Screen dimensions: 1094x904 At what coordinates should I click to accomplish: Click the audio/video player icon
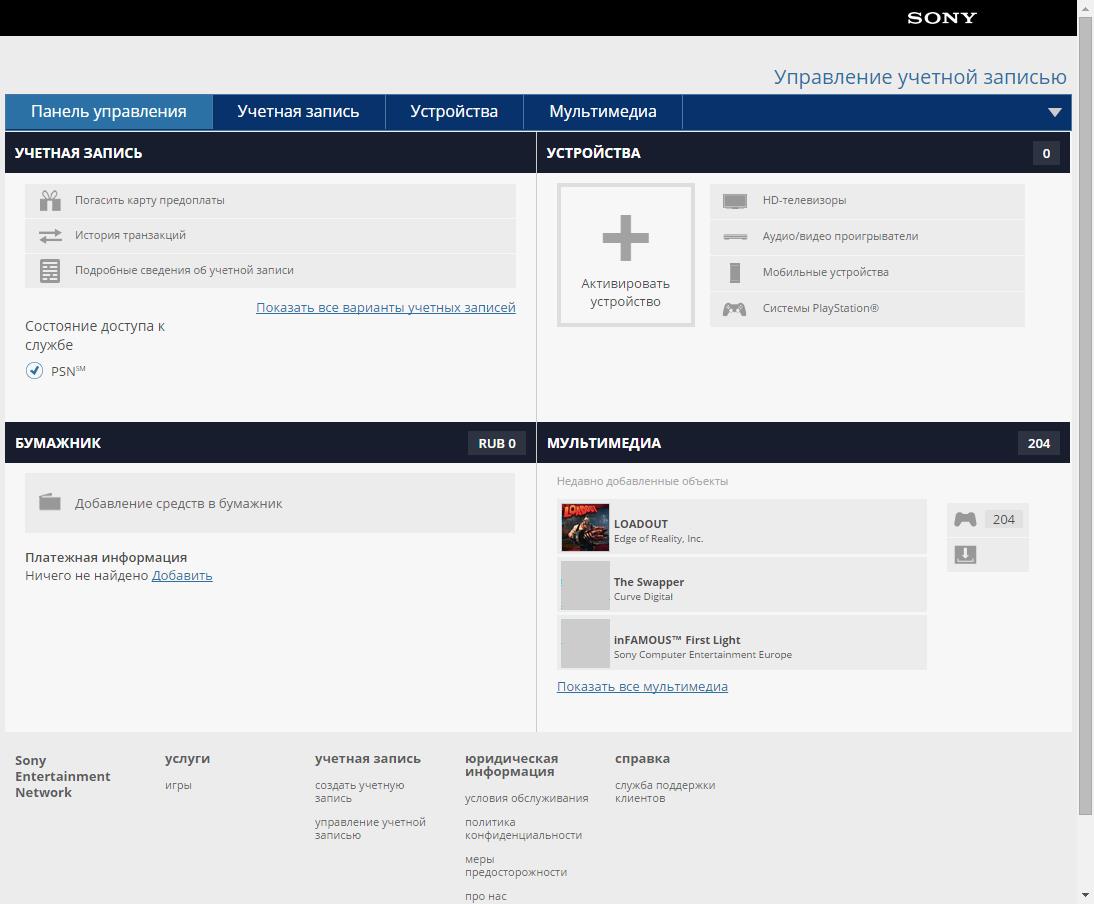click(x=735, y=236)
